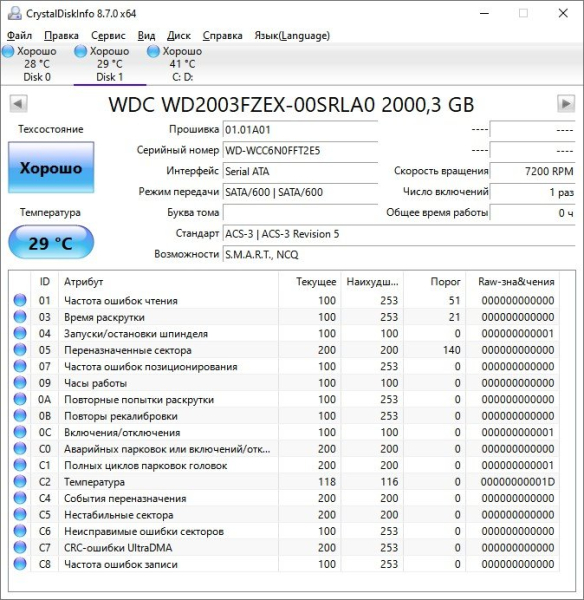Image resolution: width=584 pixels, height=600 pixels.
Task: Click the Хорошо health status button
Action: pyautogui.click(x=51, y=167)
